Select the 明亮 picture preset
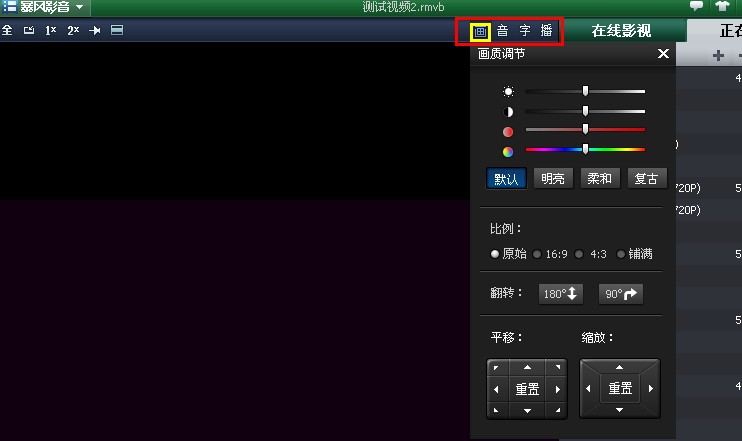 pyautogui.click(x=553, y=179)
